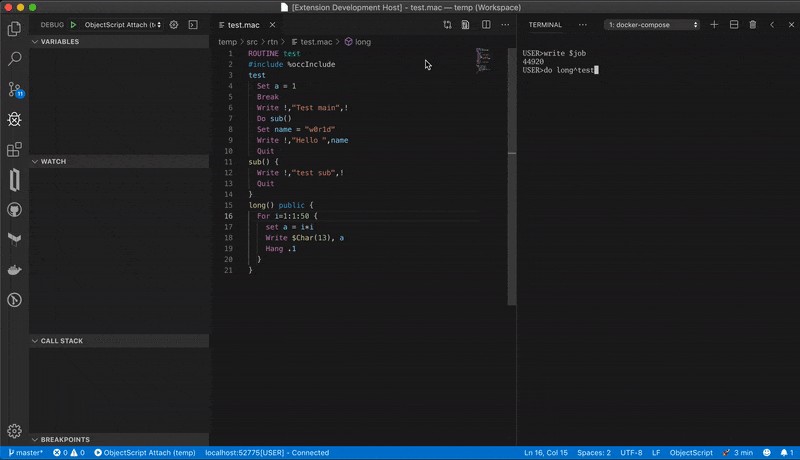Collapse the VARIABLES section
This screenshot has width=800, height=460.
(x=59, y=42)
